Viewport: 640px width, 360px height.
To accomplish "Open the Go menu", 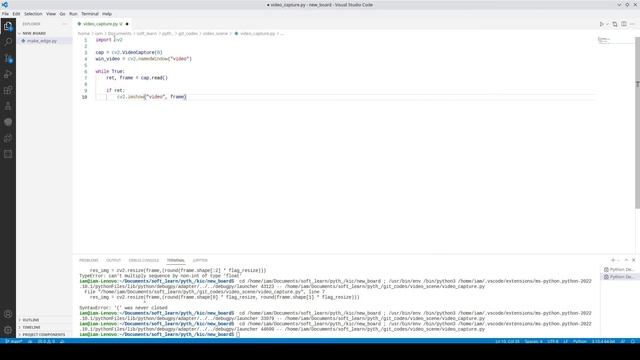I will coord(62,13).
